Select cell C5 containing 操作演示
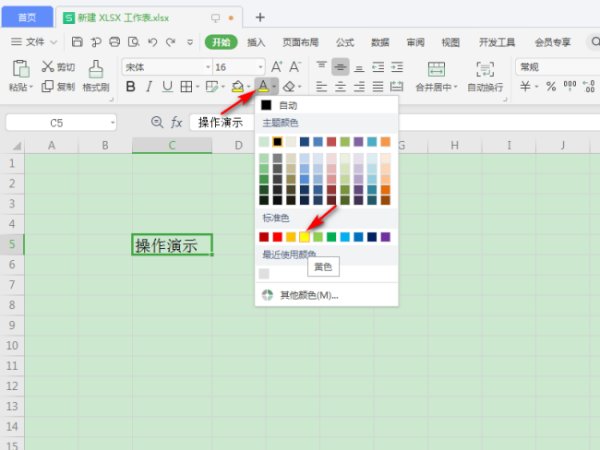Image resolution: width=600 pixels, height=450 pixels. tap(172, 245)
